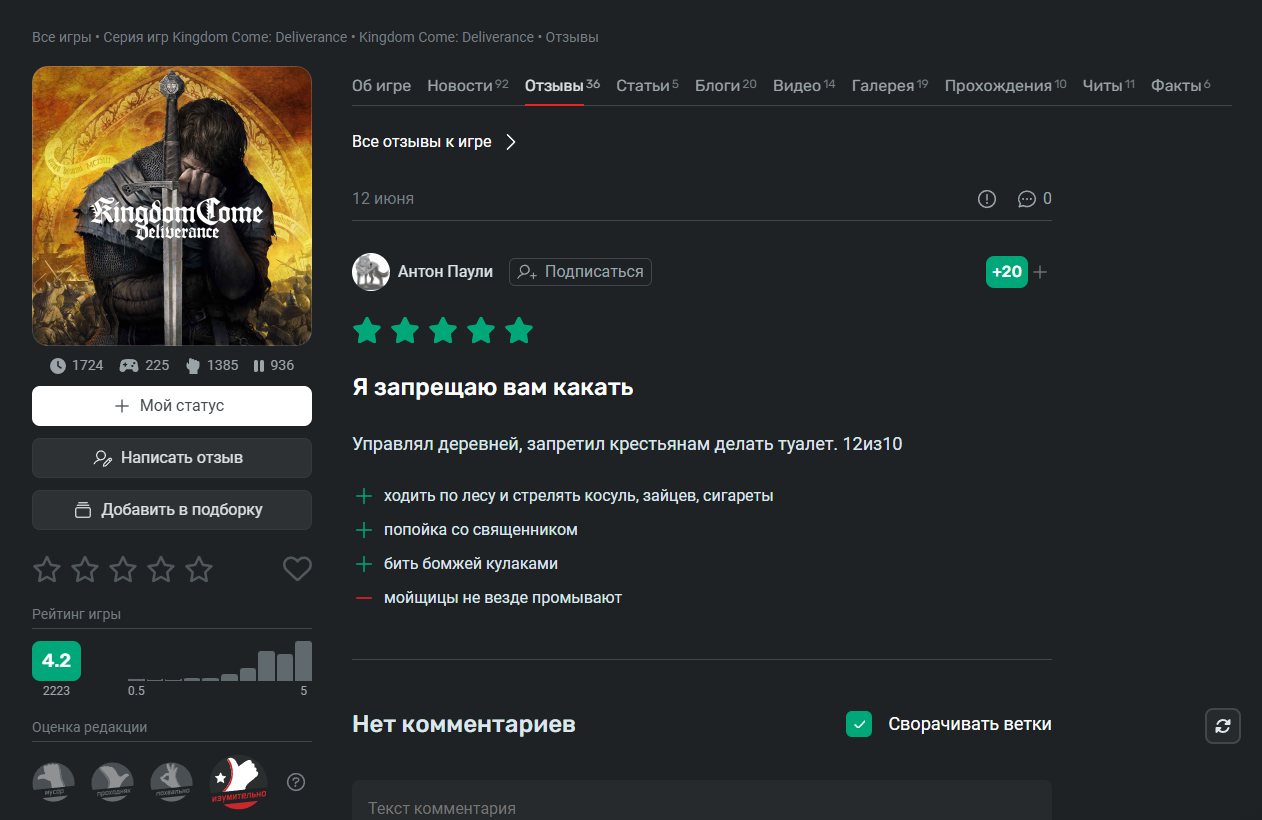Focus the "Текст комментария" input field
The height and width of the screenshot is (820, 1262).
(x=702, y=800)
